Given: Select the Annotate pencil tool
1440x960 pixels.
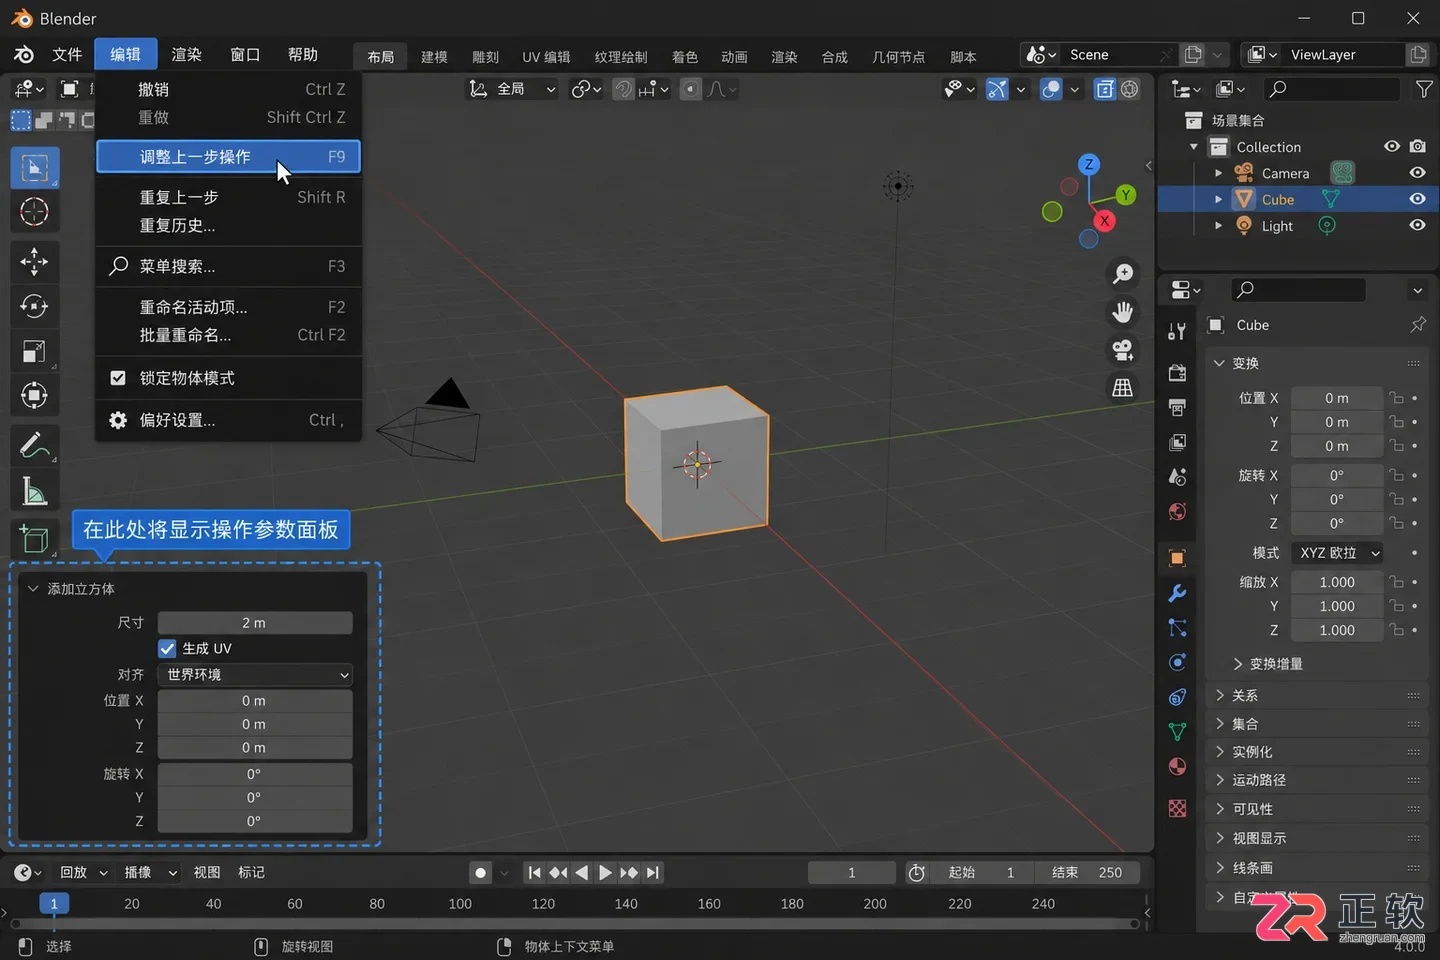Looking at the screenshot, I should tap(34, 445).
